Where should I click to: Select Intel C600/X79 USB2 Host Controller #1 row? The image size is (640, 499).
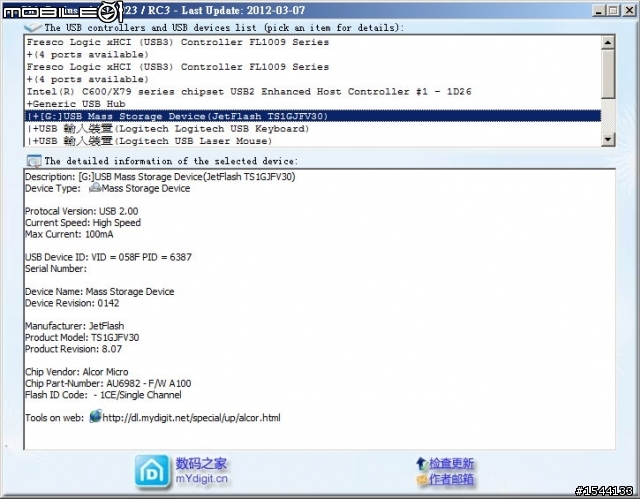(312, 91)
